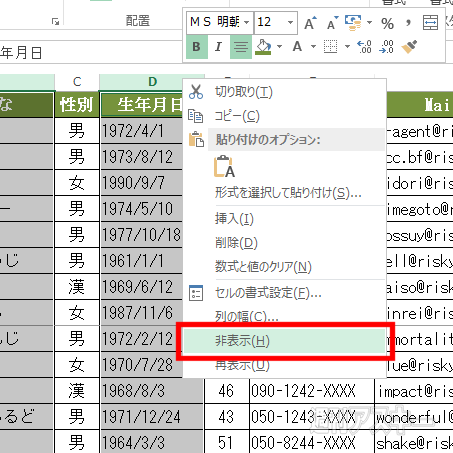Click the Increase Font Size icon
Screen dimensions: 453x453
click(310, 23)
